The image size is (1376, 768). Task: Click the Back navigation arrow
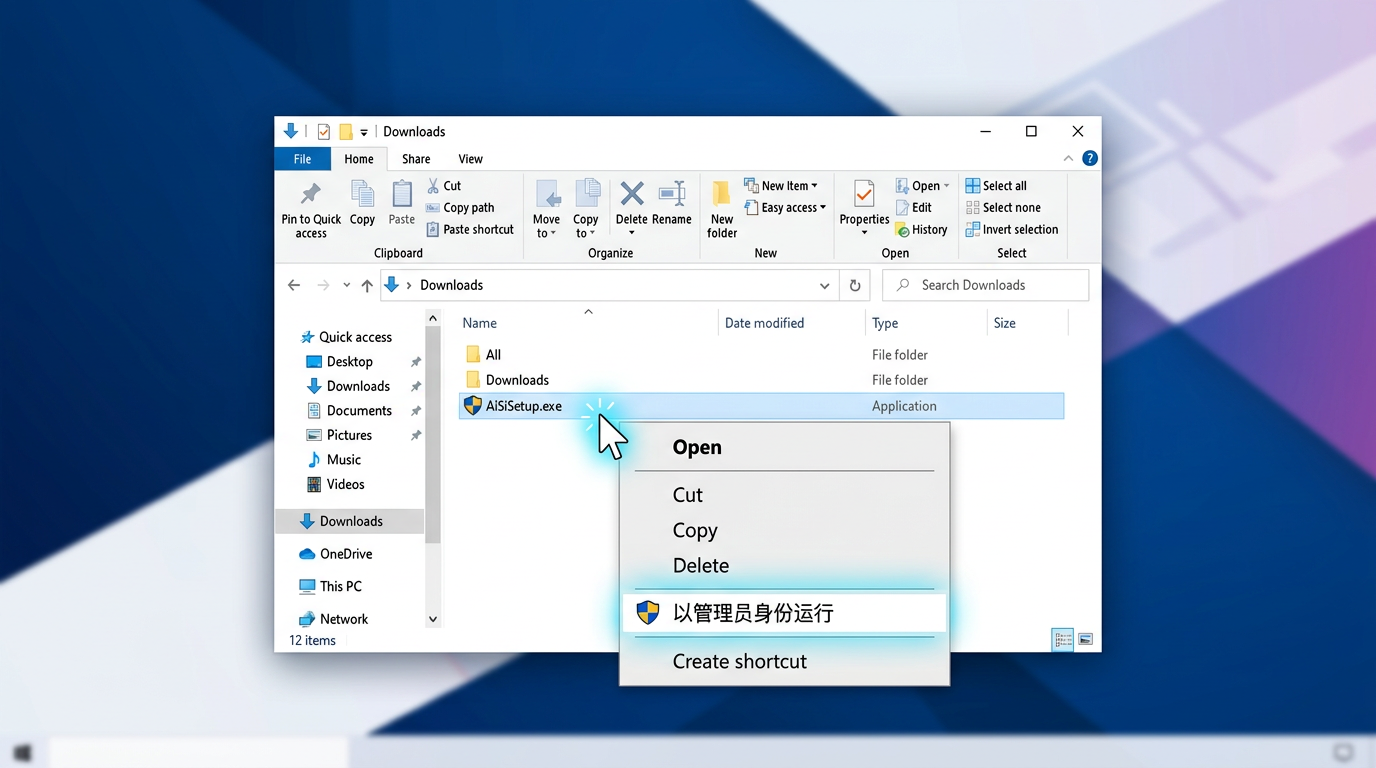pos(294,285)
